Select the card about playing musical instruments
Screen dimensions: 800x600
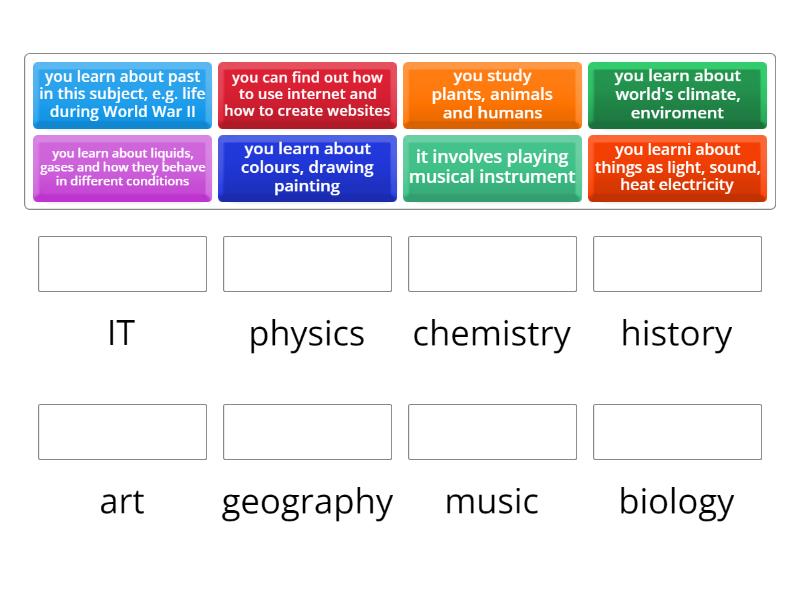492,168
